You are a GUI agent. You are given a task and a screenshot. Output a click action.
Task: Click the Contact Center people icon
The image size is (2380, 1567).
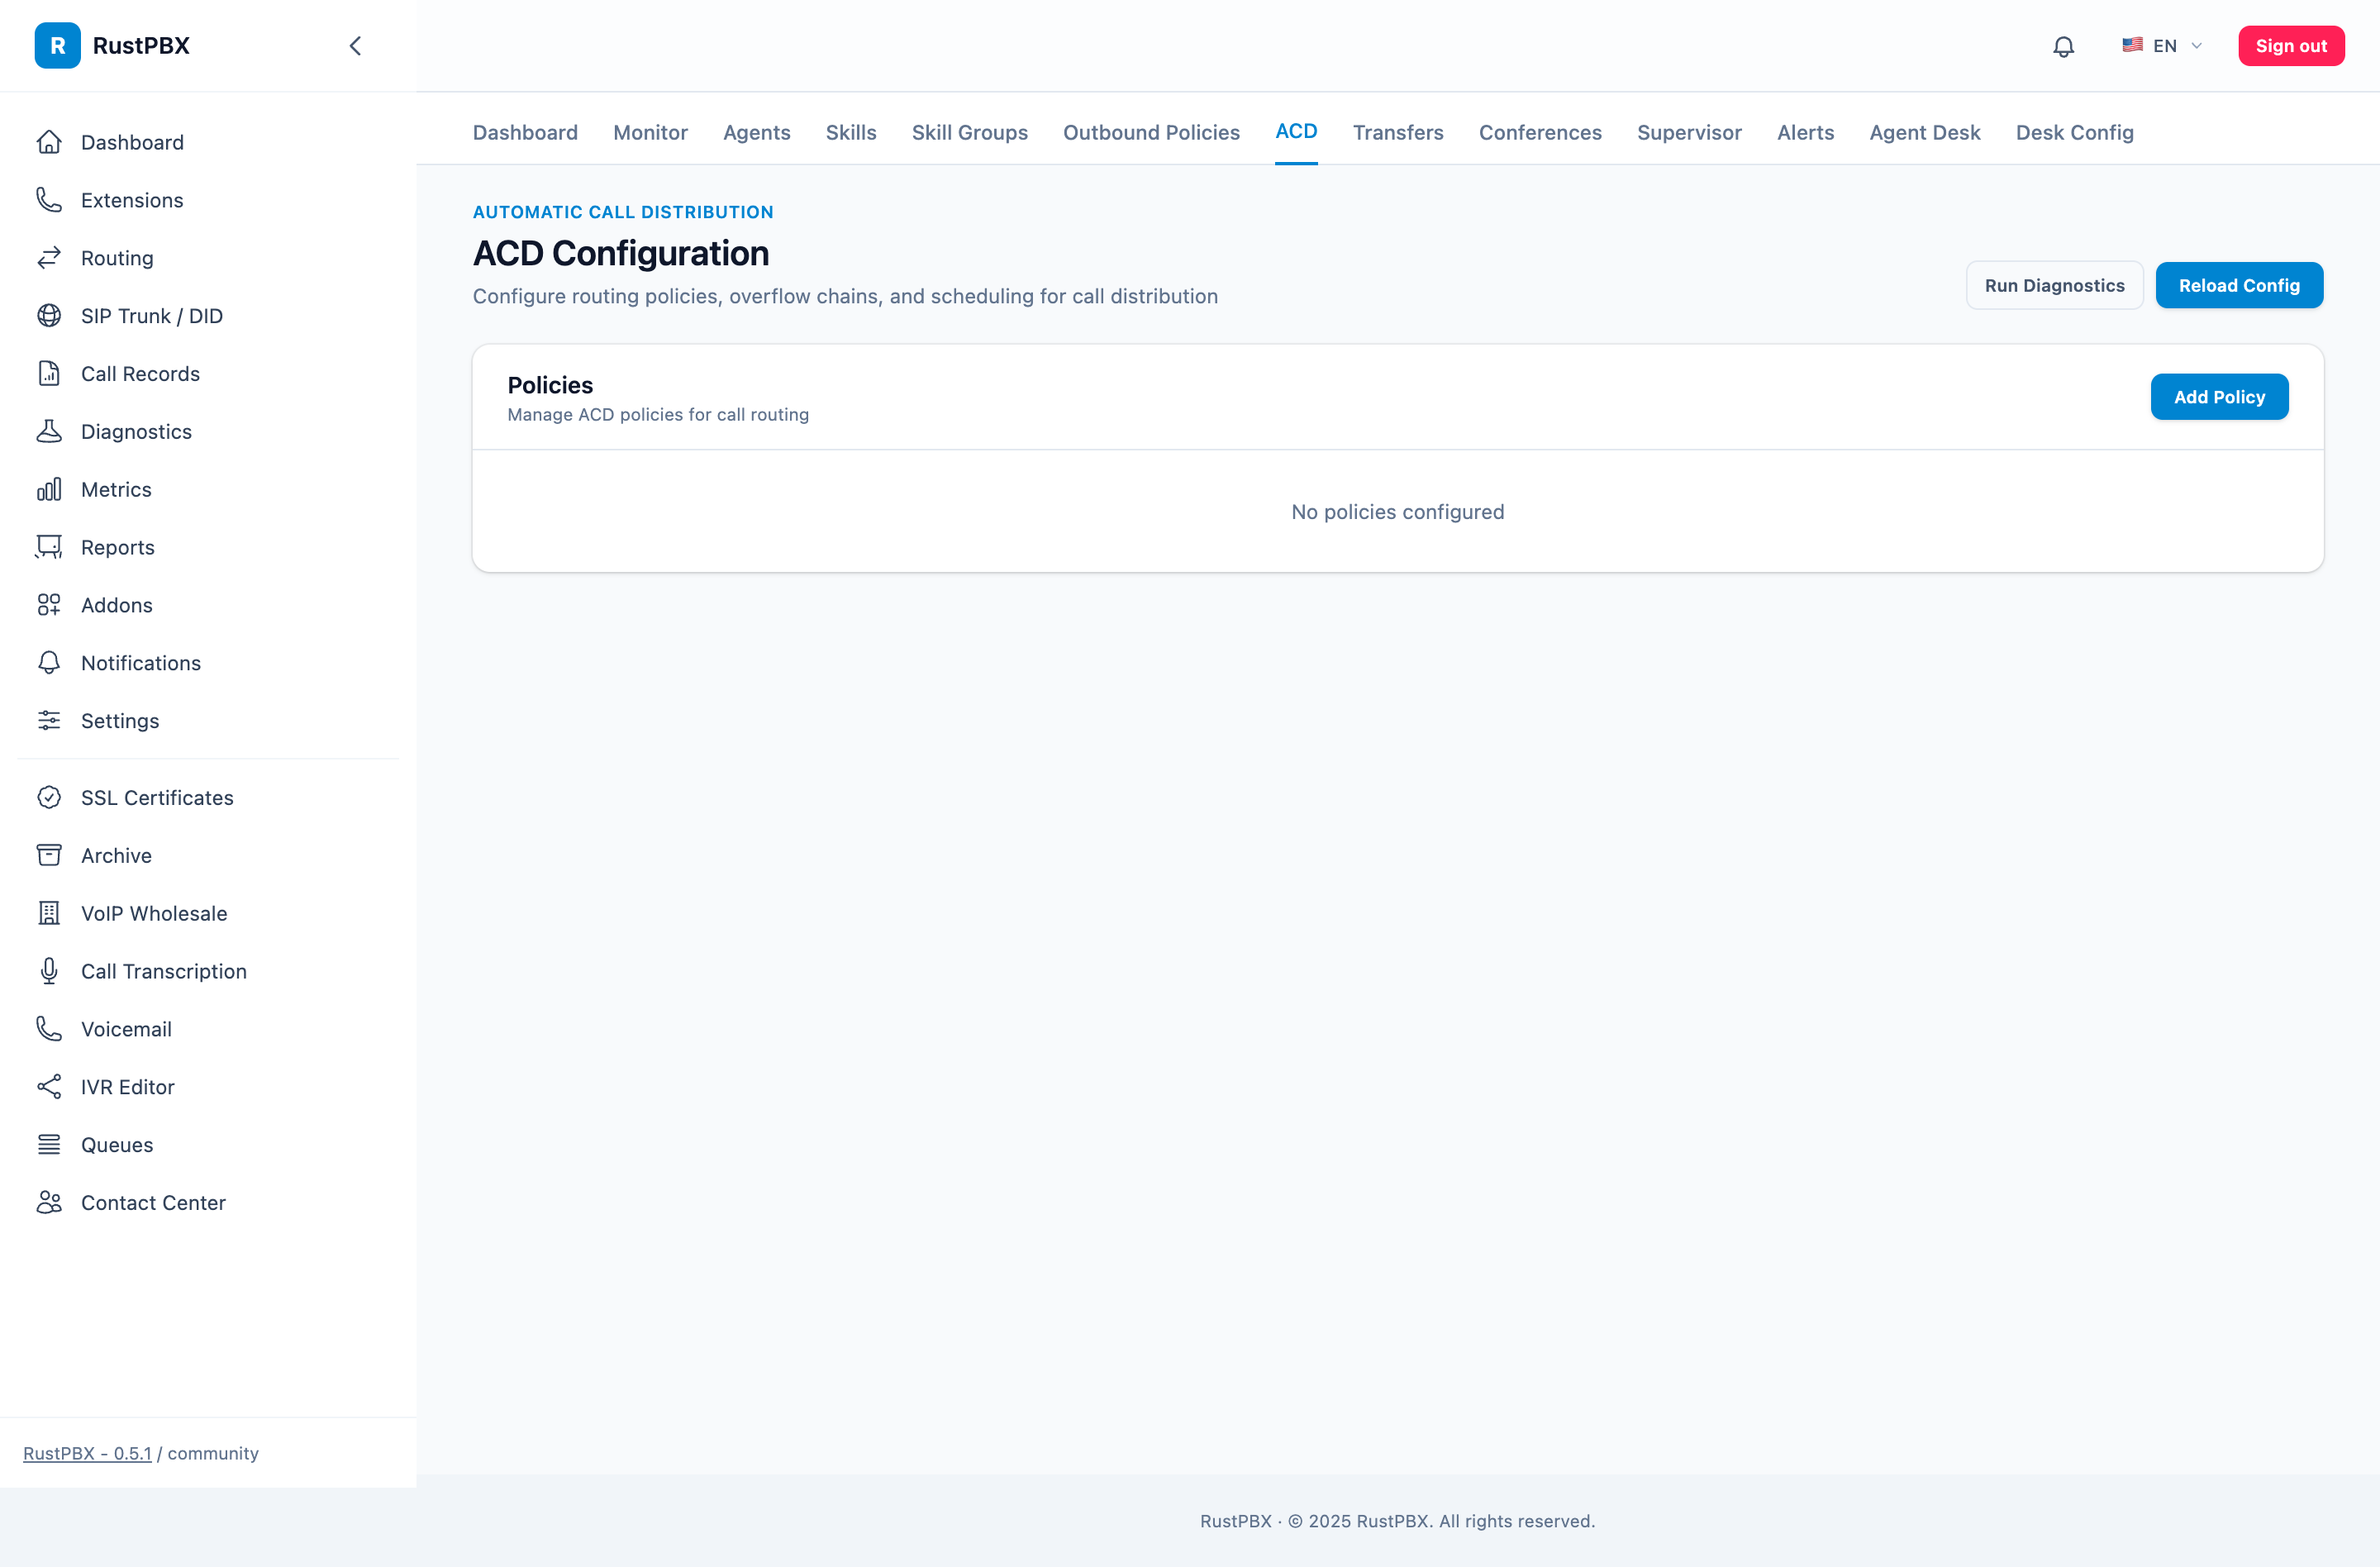[49, 1203]
